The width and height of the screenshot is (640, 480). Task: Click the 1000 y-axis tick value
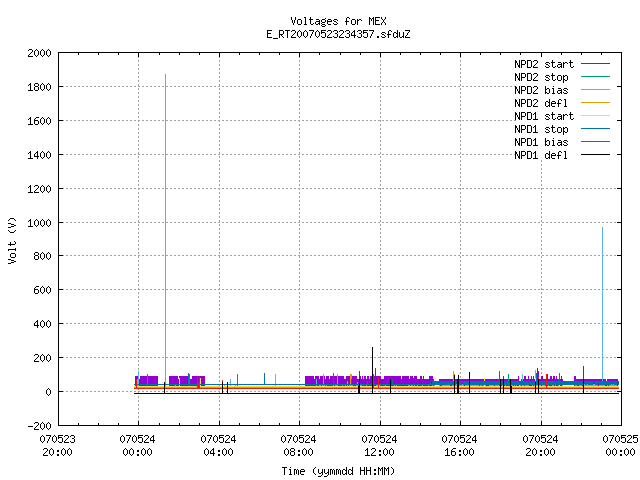(x=40, y=223)
